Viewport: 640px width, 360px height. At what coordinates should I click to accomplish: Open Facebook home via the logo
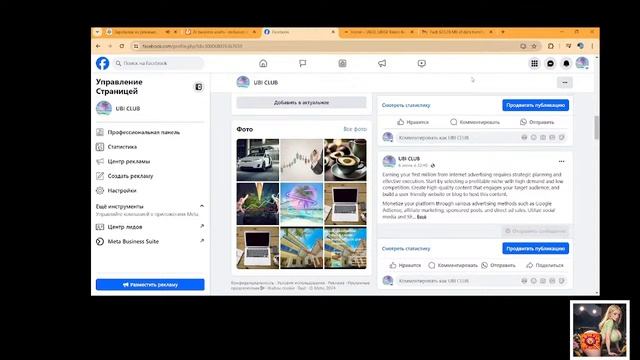tap(102, 63)
